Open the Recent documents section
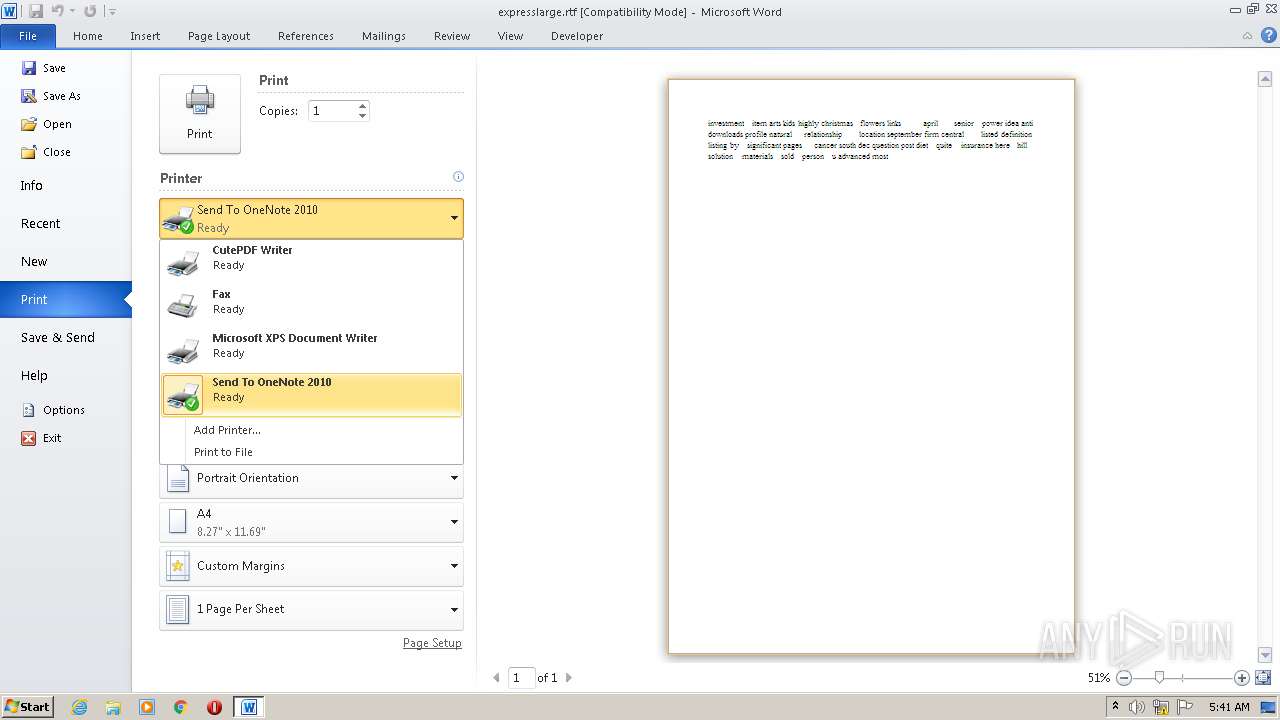 tap(65, 223)
